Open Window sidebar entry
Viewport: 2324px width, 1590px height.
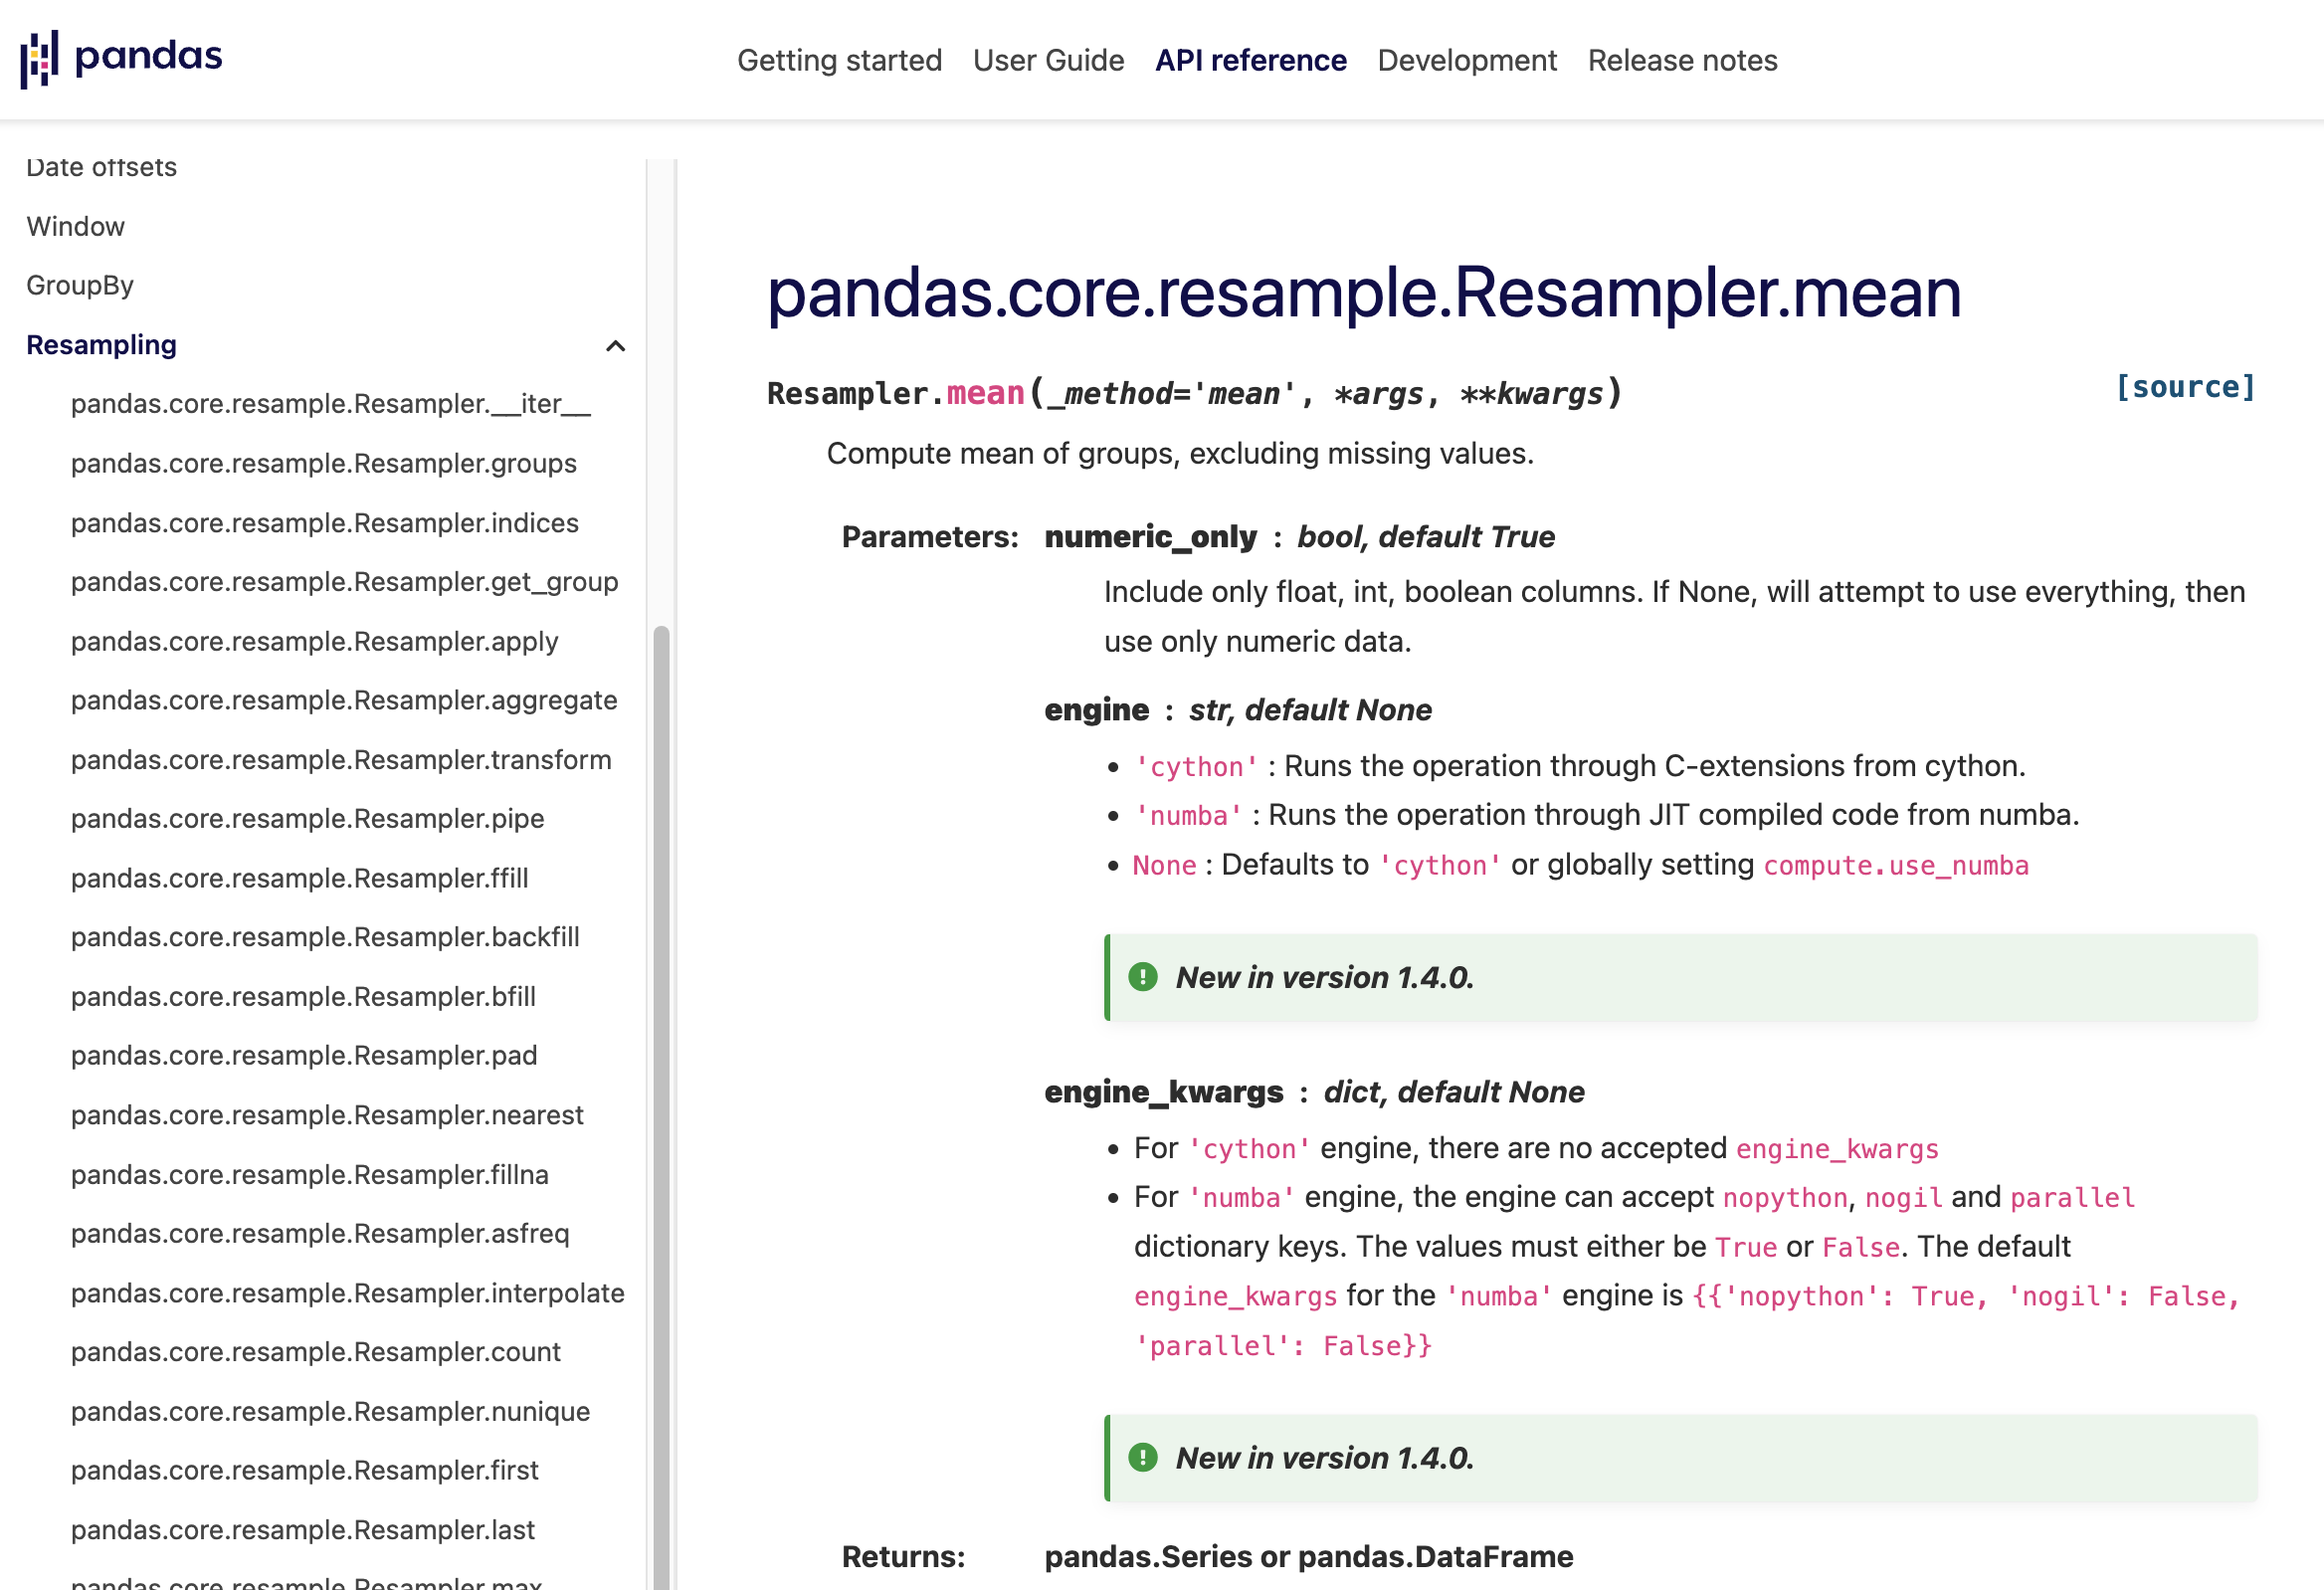pos(75,226)
